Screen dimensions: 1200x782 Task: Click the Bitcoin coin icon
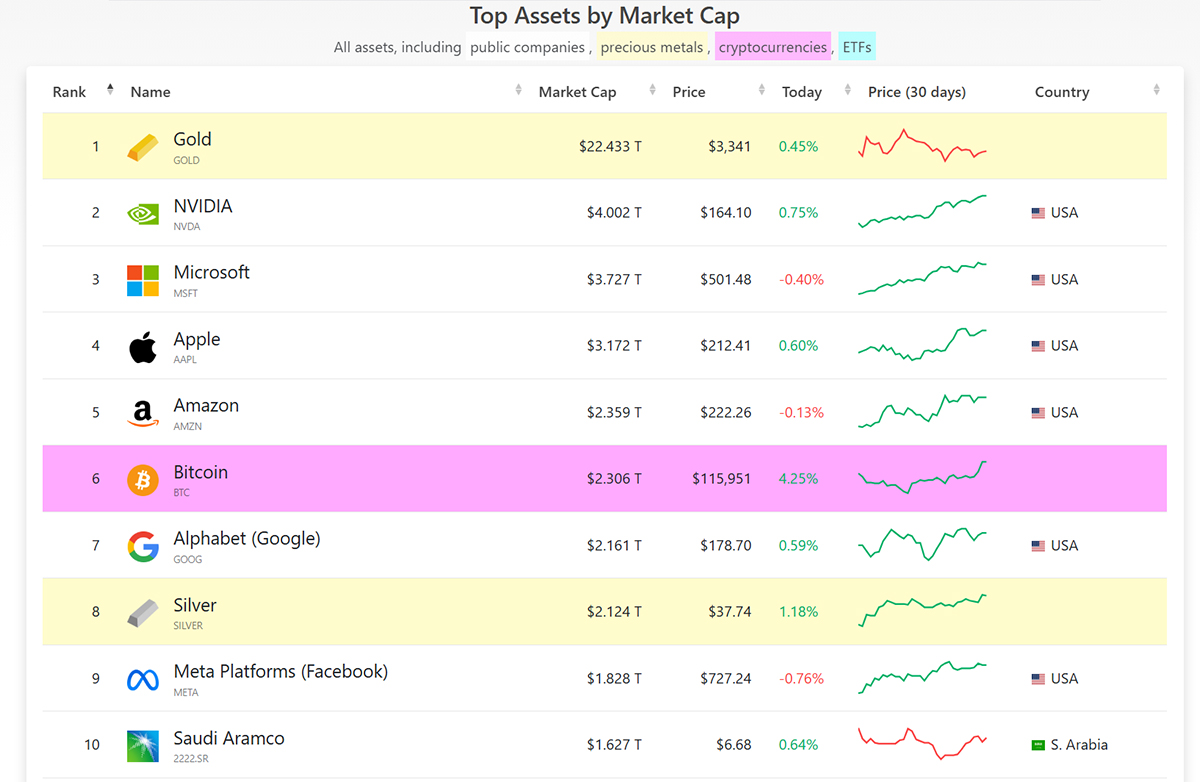coord(143,479)
